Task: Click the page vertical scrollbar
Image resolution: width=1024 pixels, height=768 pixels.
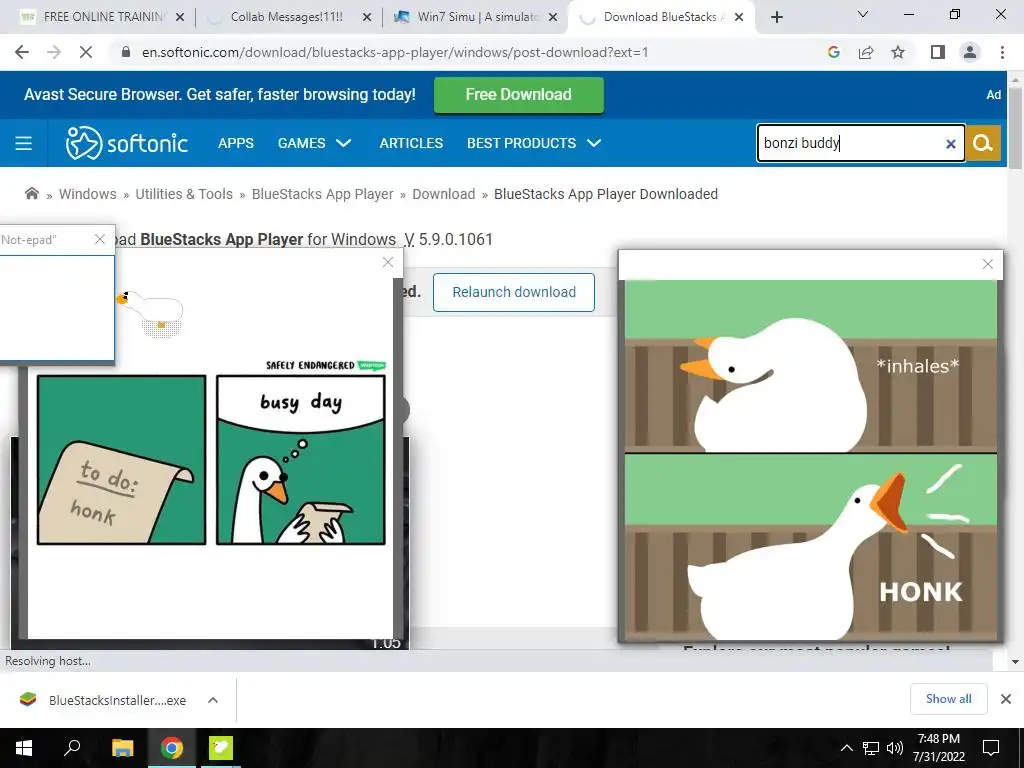Action: 1016,127
